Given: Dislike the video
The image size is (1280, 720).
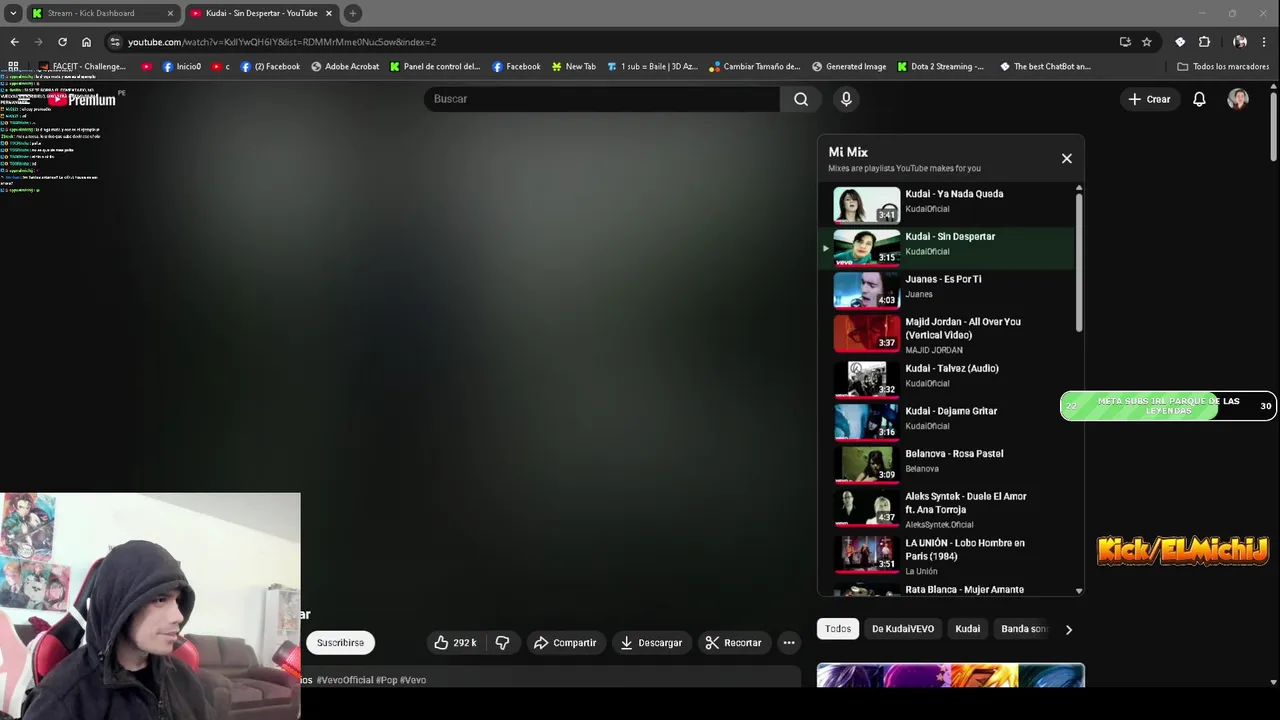Looking at the screenshot, I should [502, 643].
